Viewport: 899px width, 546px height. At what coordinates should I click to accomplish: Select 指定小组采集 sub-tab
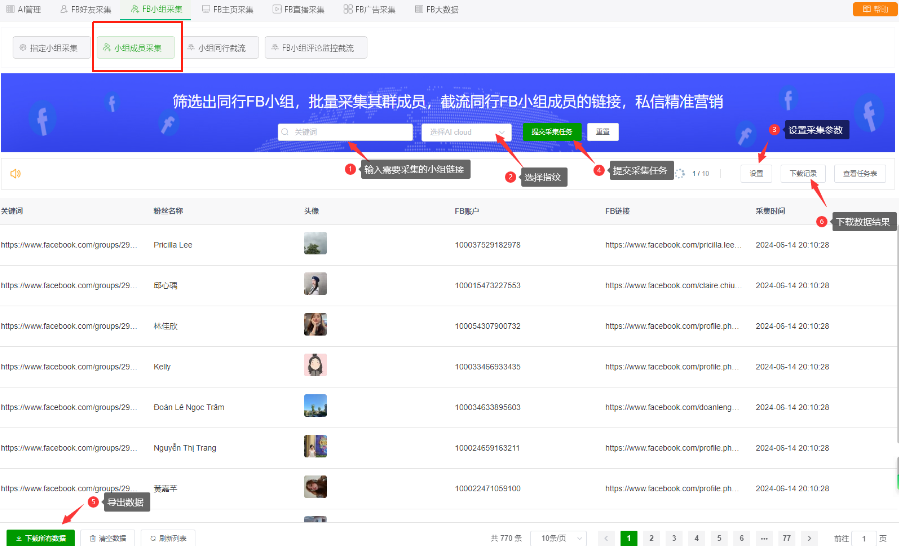[51, 48]
